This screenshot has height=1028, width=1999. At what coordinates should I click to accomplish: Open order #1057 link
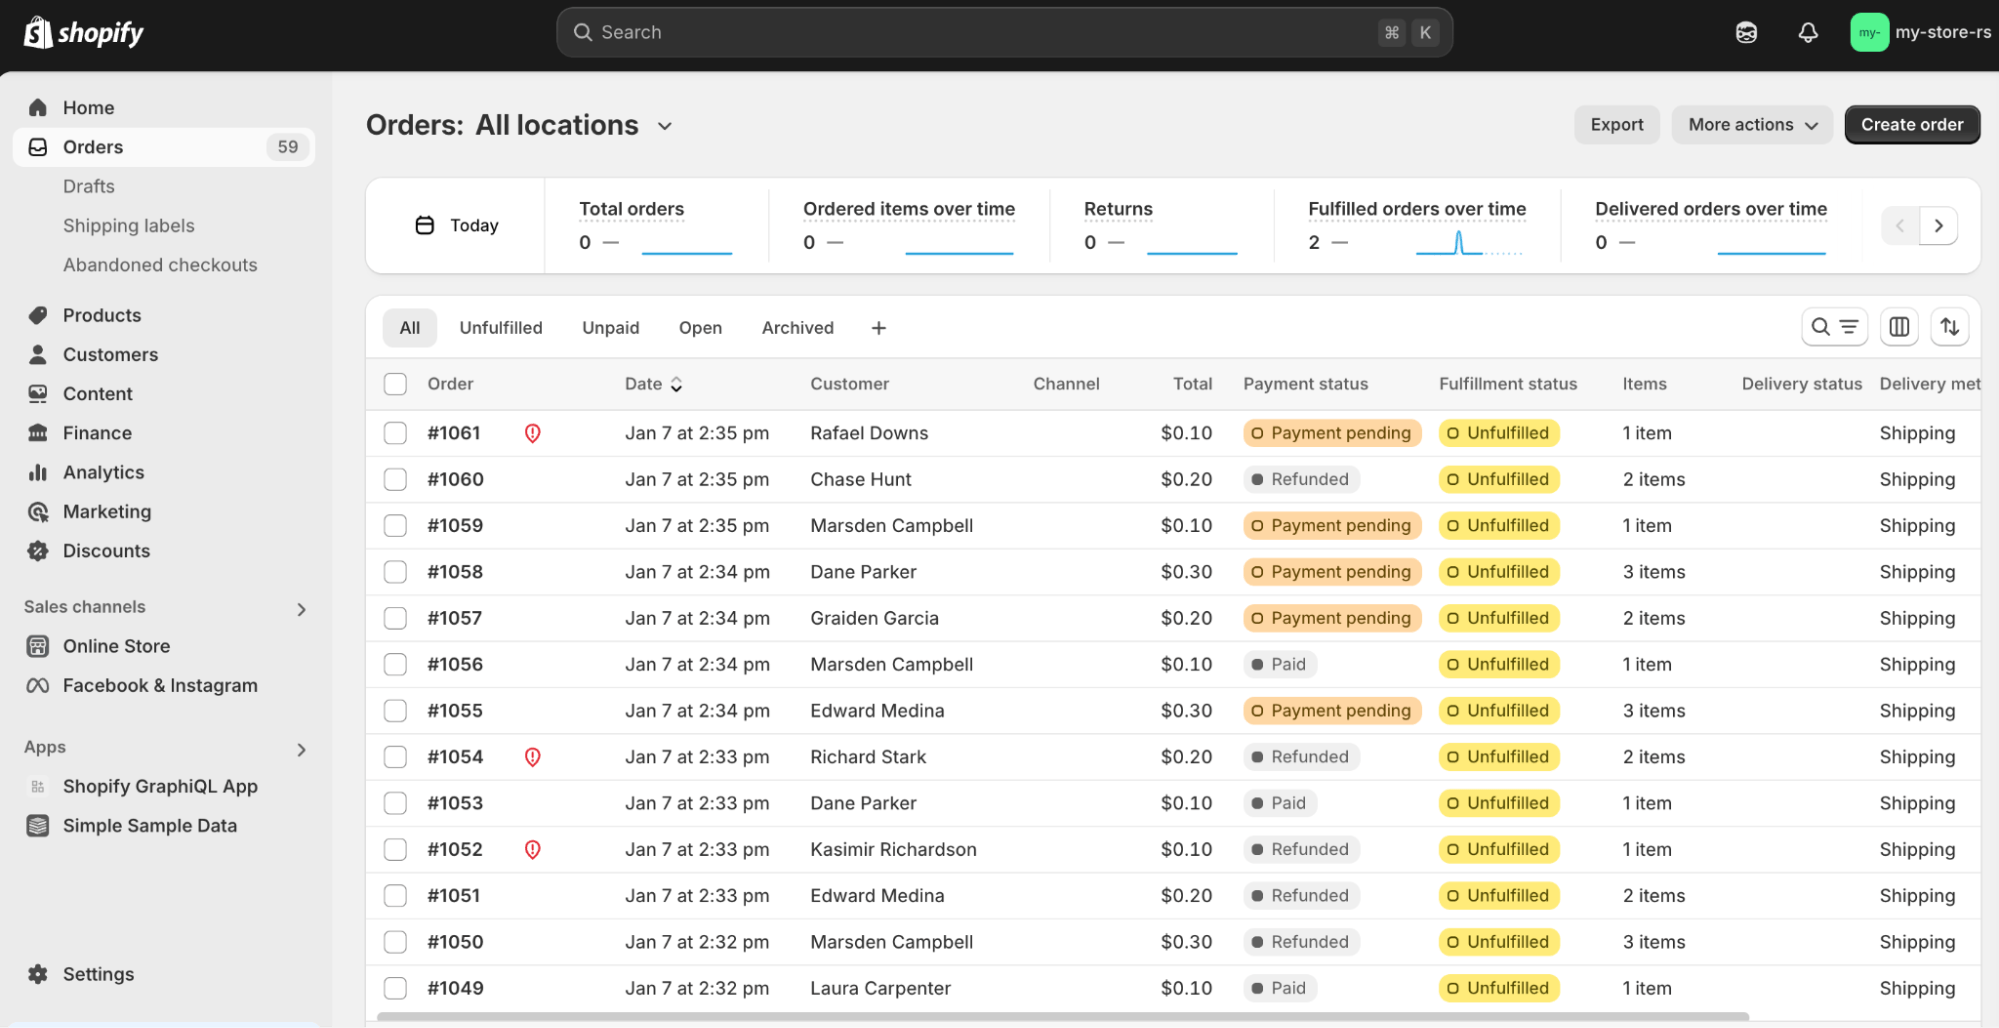pos(455,618)
